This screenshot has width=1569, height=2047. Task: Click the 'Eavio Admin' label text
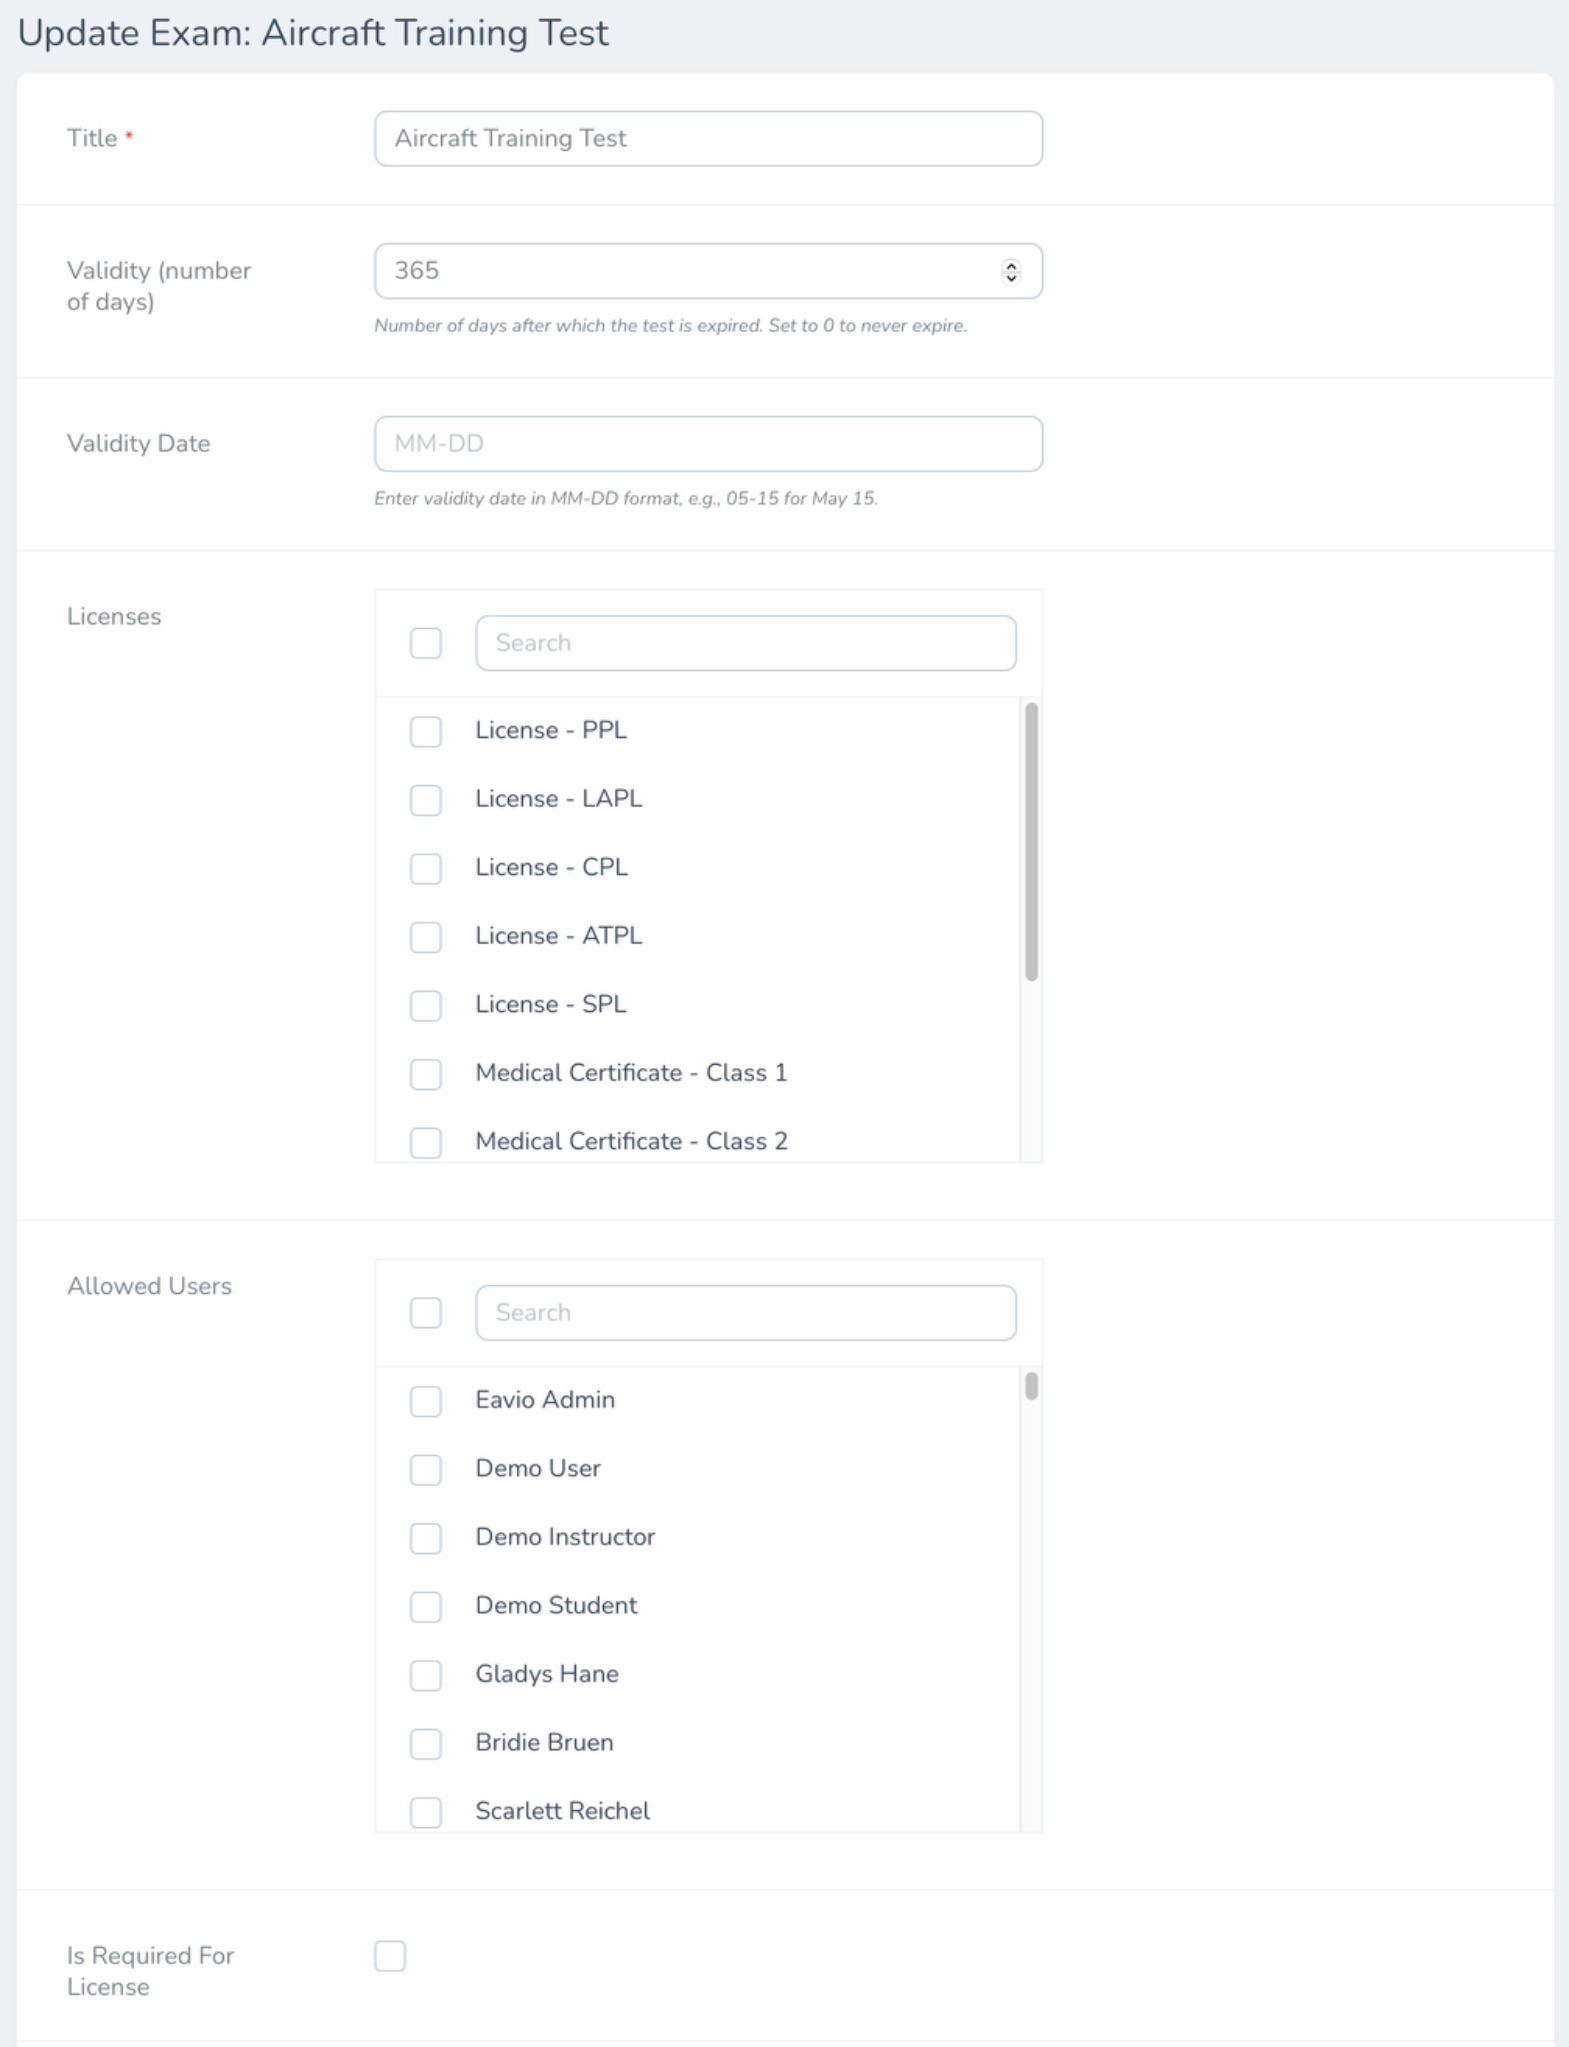click(545, 1400)
